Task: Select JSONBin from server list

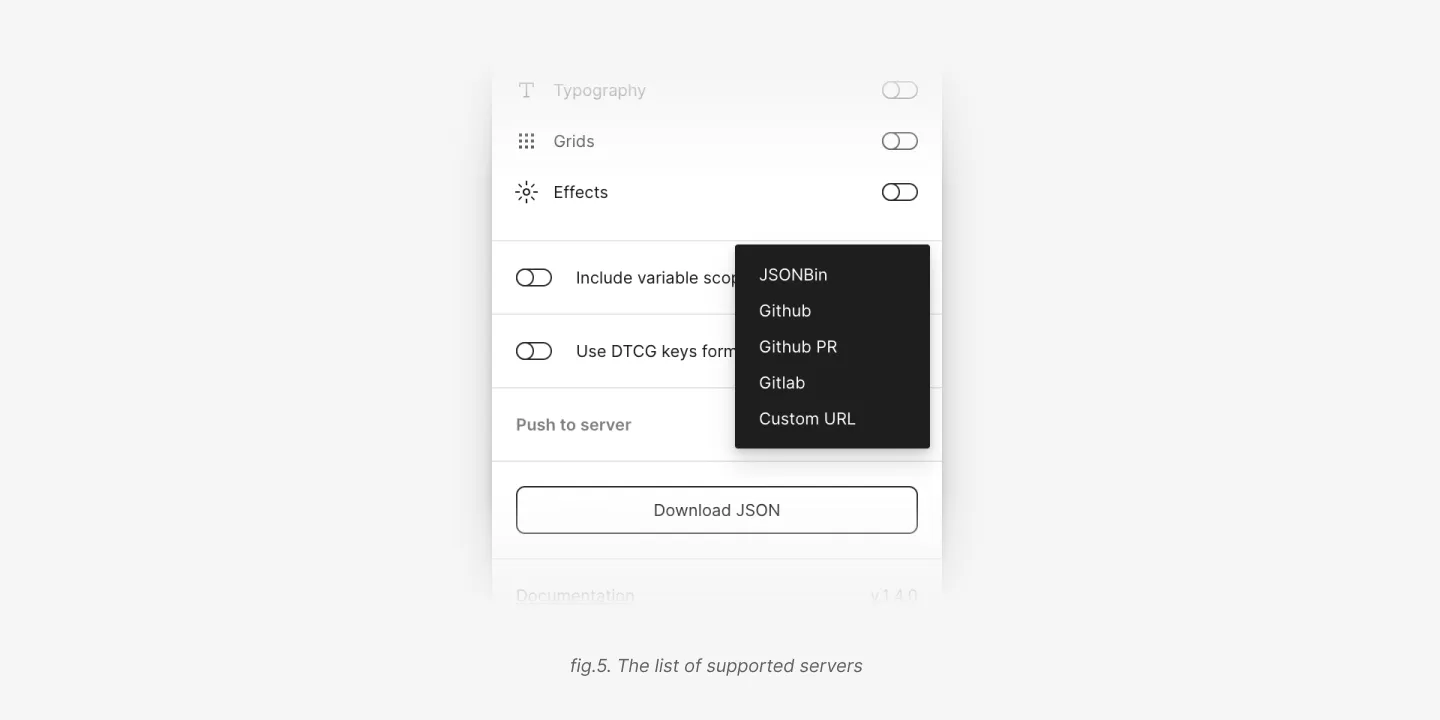Action: tap(793, 275)
